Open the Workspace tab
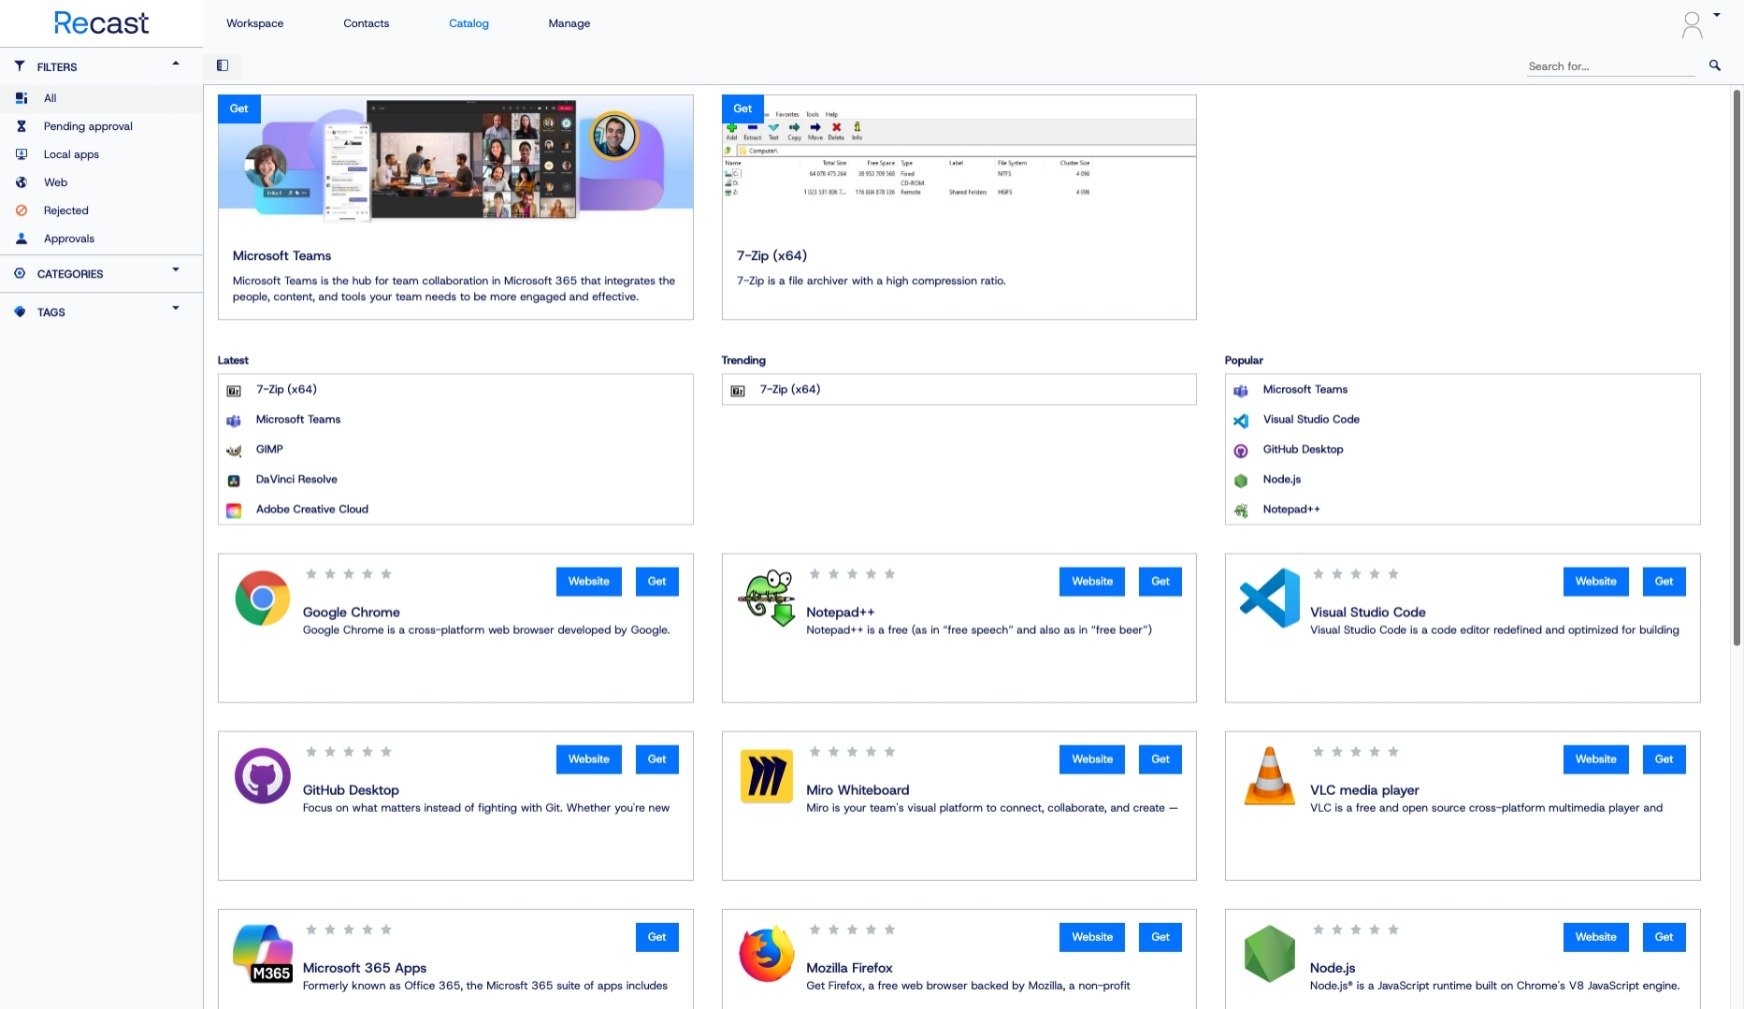 [255, 23]
